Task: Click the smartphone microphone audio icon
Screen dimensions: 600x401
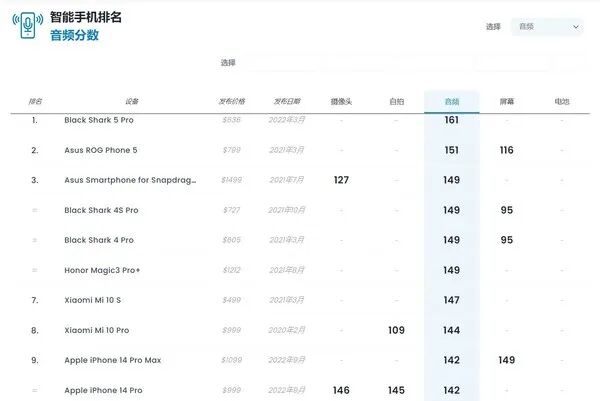Action: click(28, 25)
